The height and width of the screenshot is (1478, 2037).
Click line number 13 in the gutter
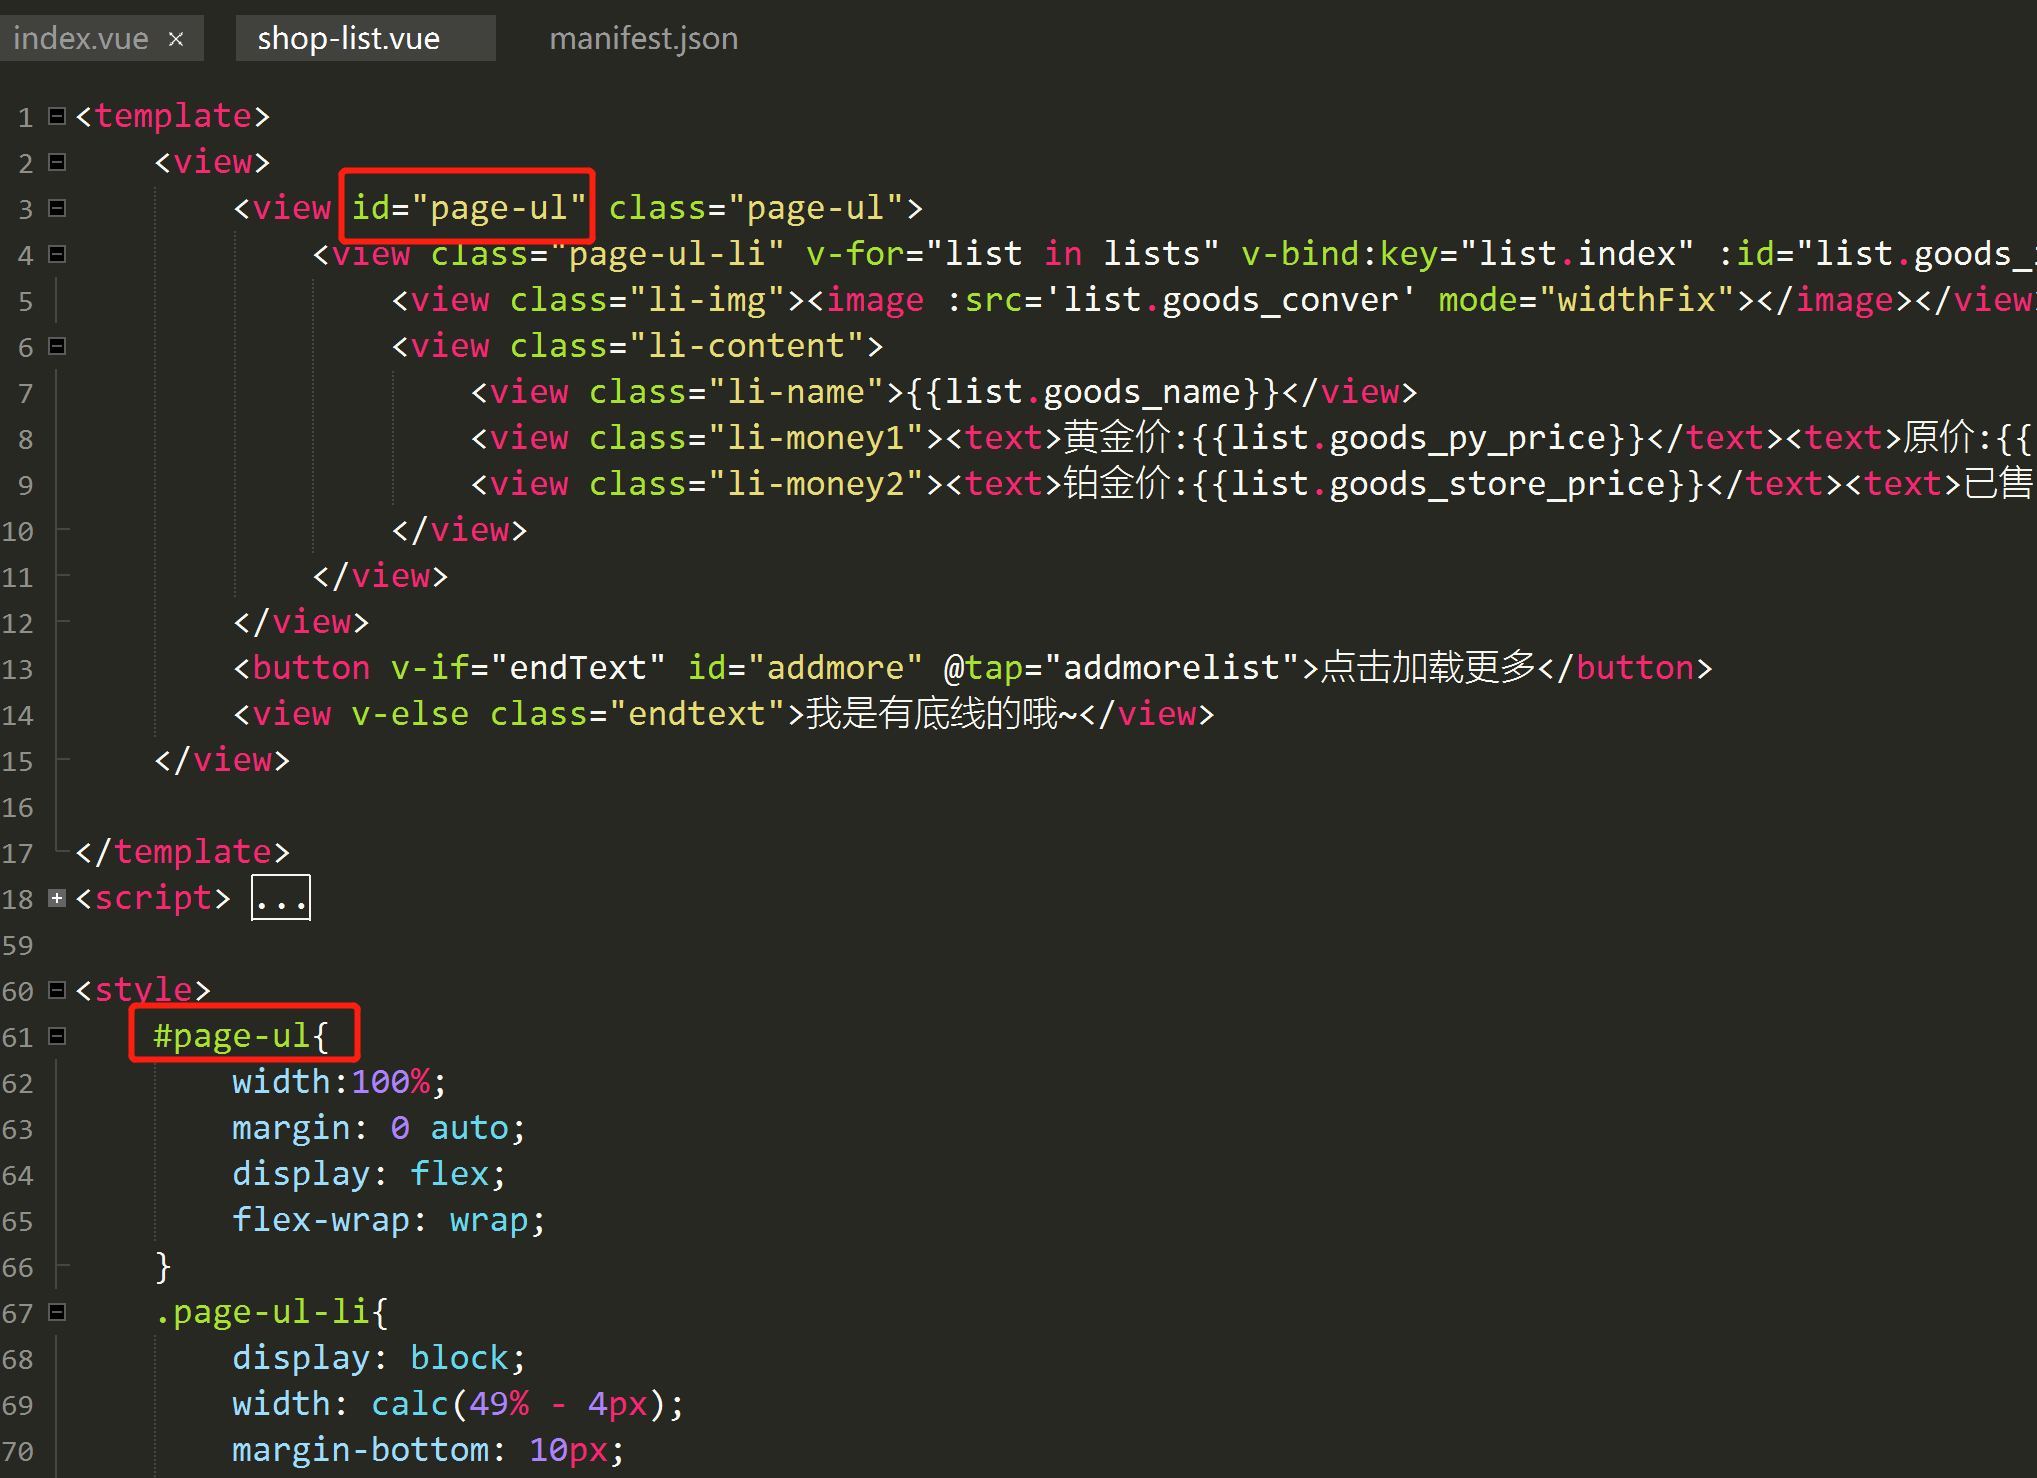18,669
